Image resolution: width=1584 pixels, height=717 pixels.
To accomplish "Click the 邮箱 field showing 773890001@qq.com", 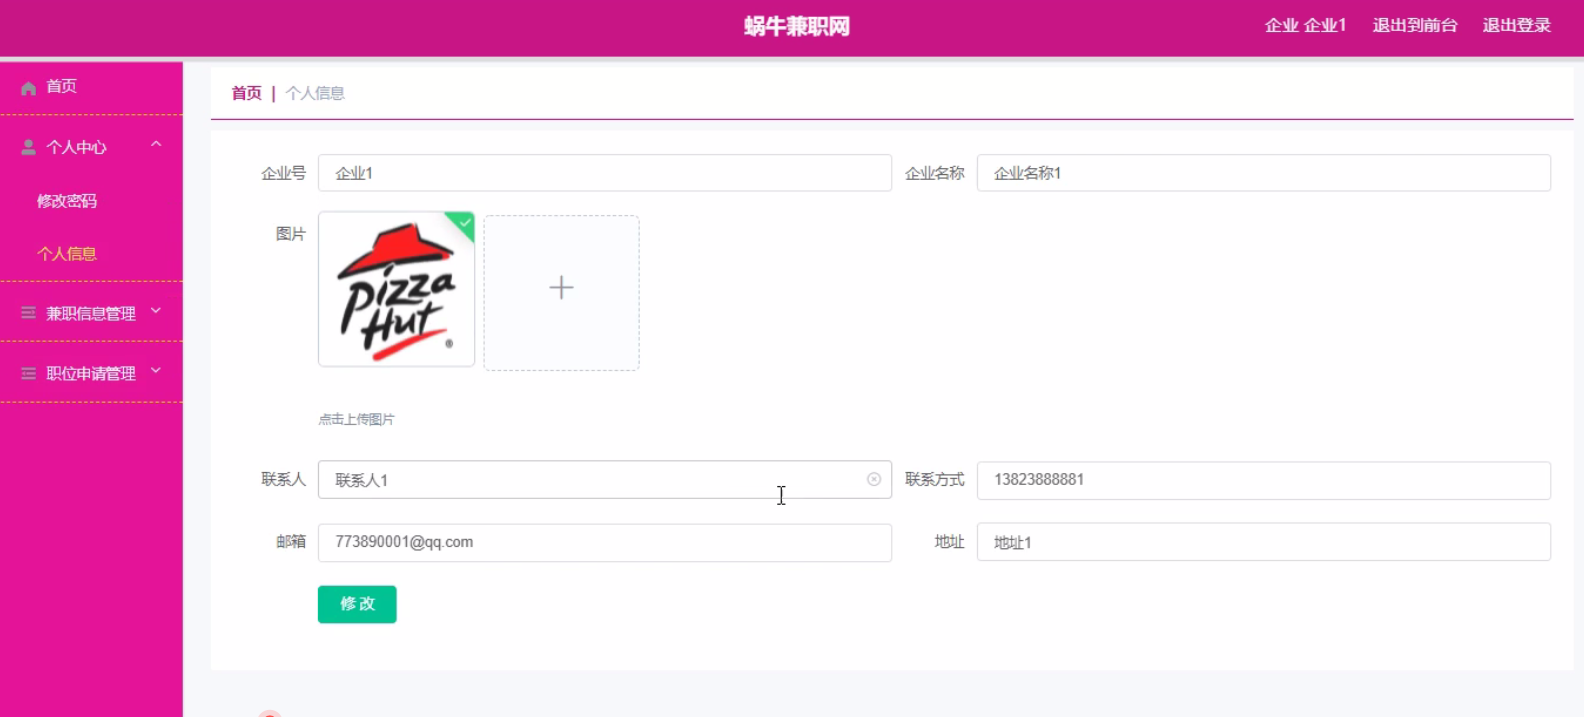I will coord(605,542).
